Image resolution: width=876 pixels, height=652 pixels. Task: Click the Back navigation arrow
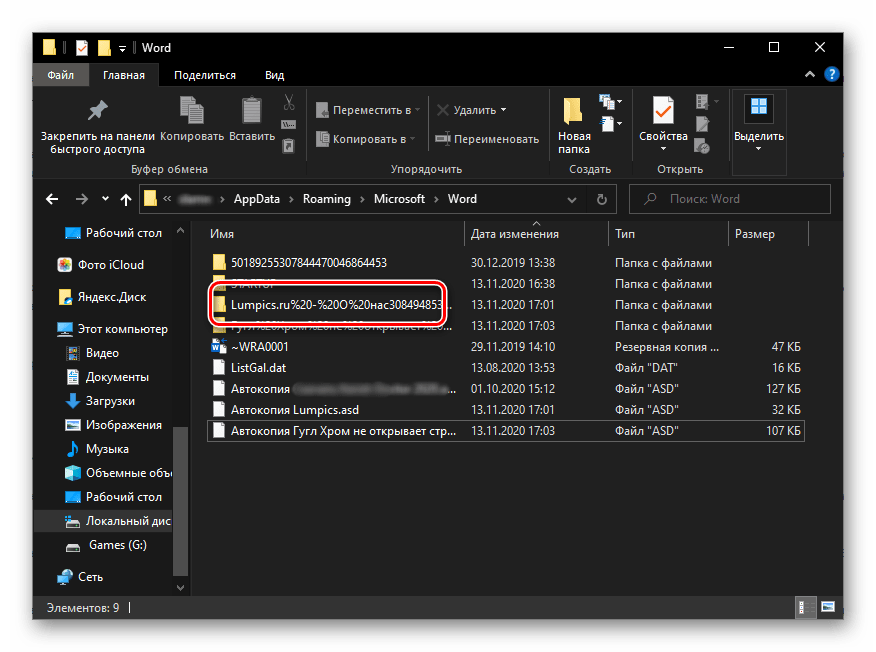coord(52,199)
